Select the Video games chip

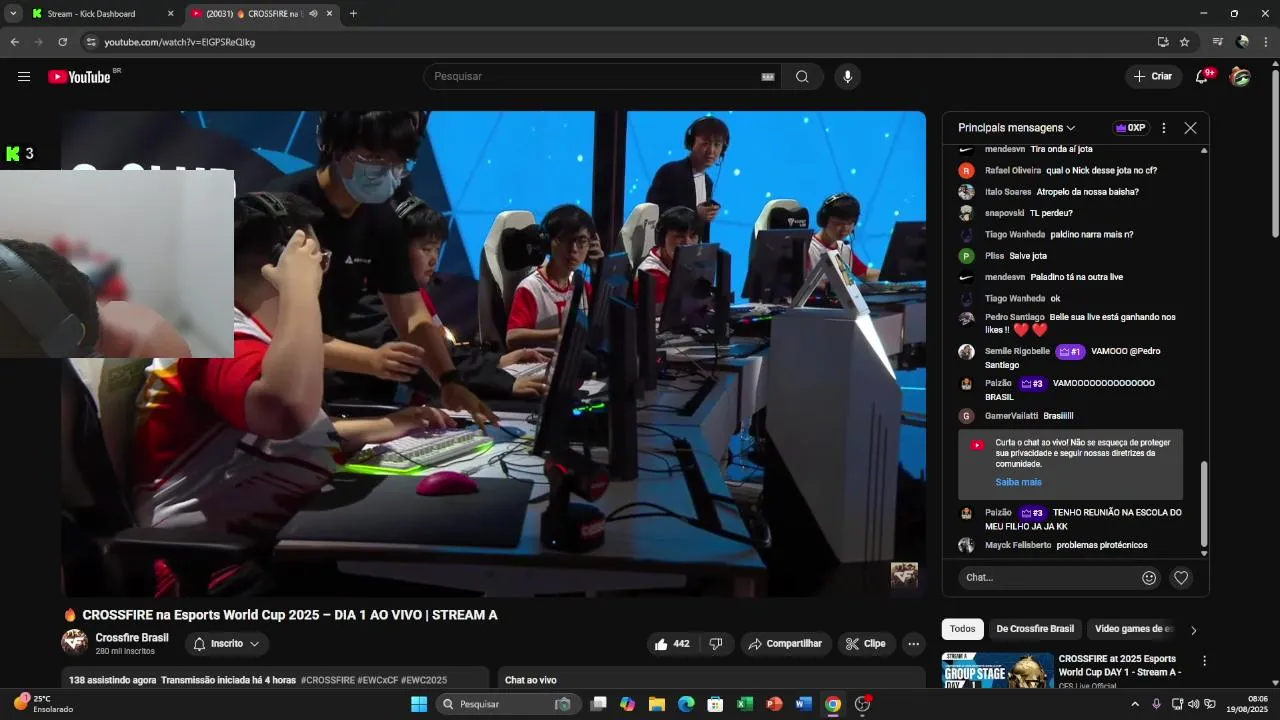1133,629
